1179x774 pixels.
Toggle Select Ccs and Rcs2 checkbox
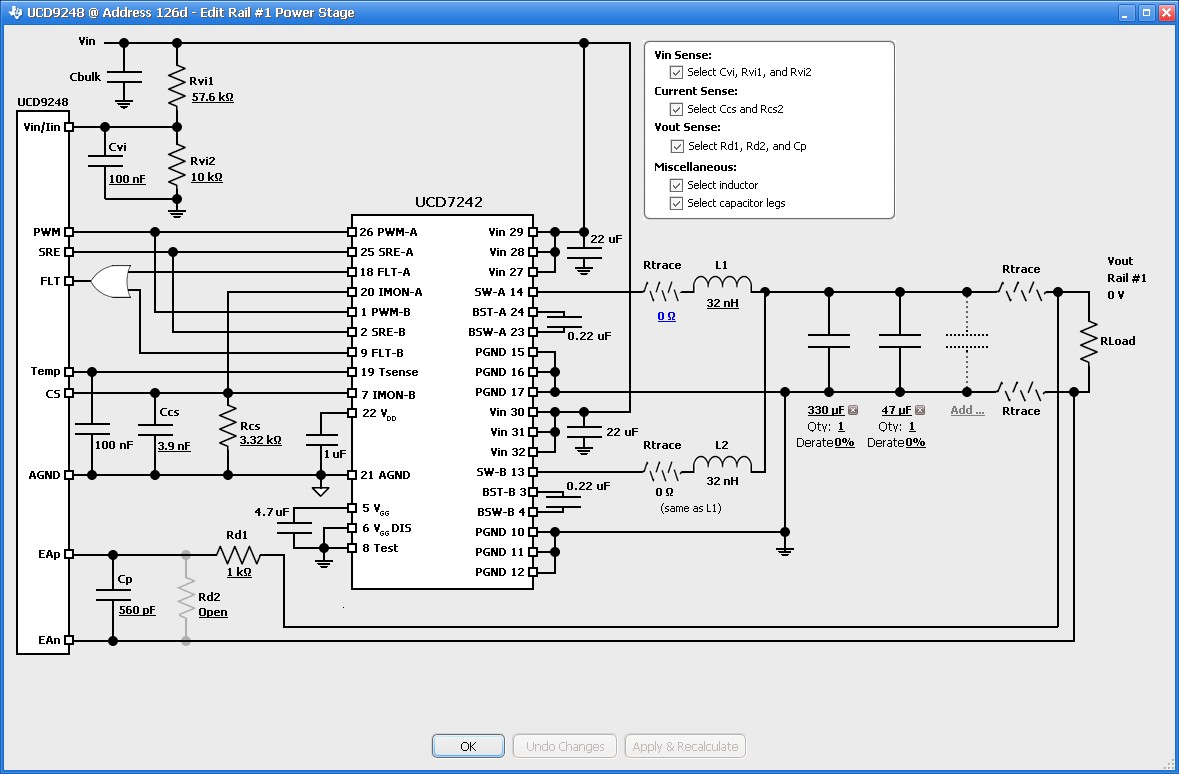[676, 109]
